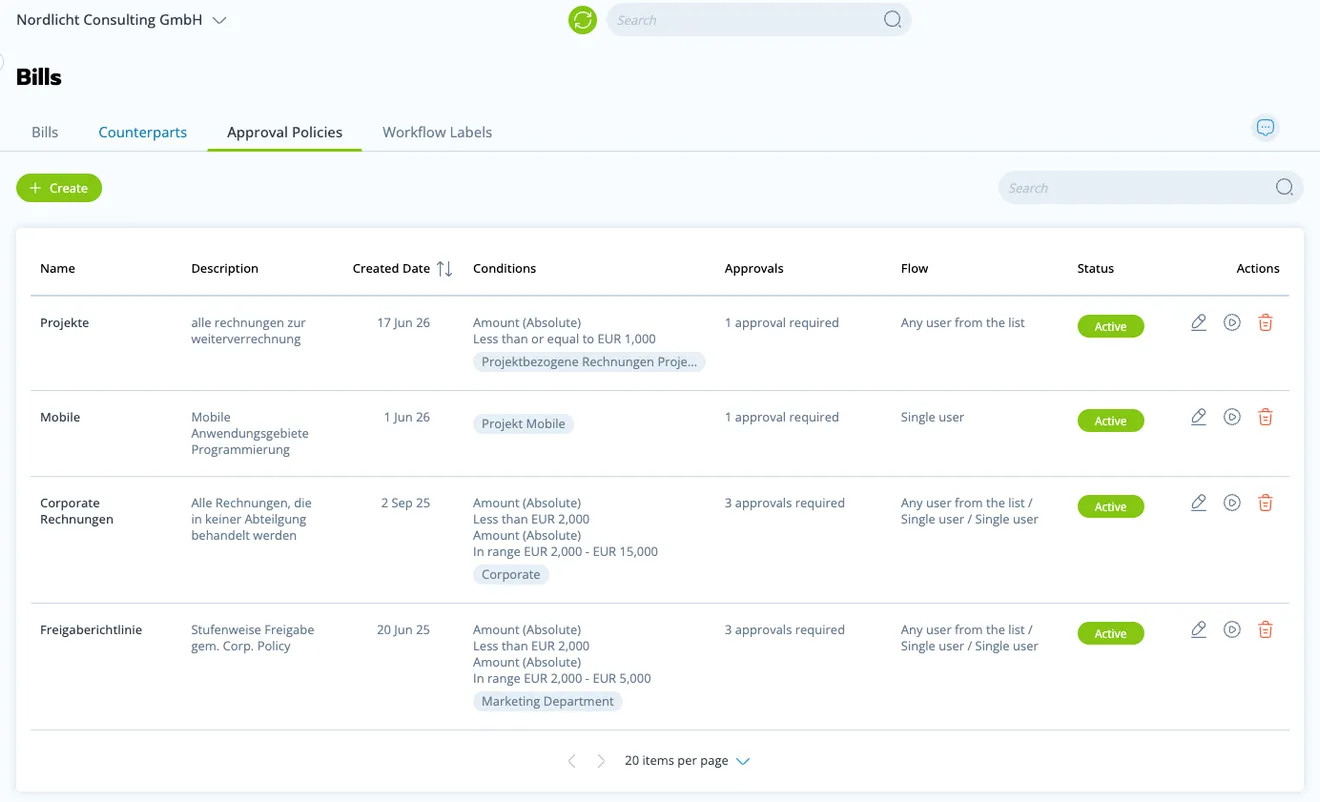Screen dimensions: 1320x802
Task: Select the Projekte policy name
Action: [64, 323]
